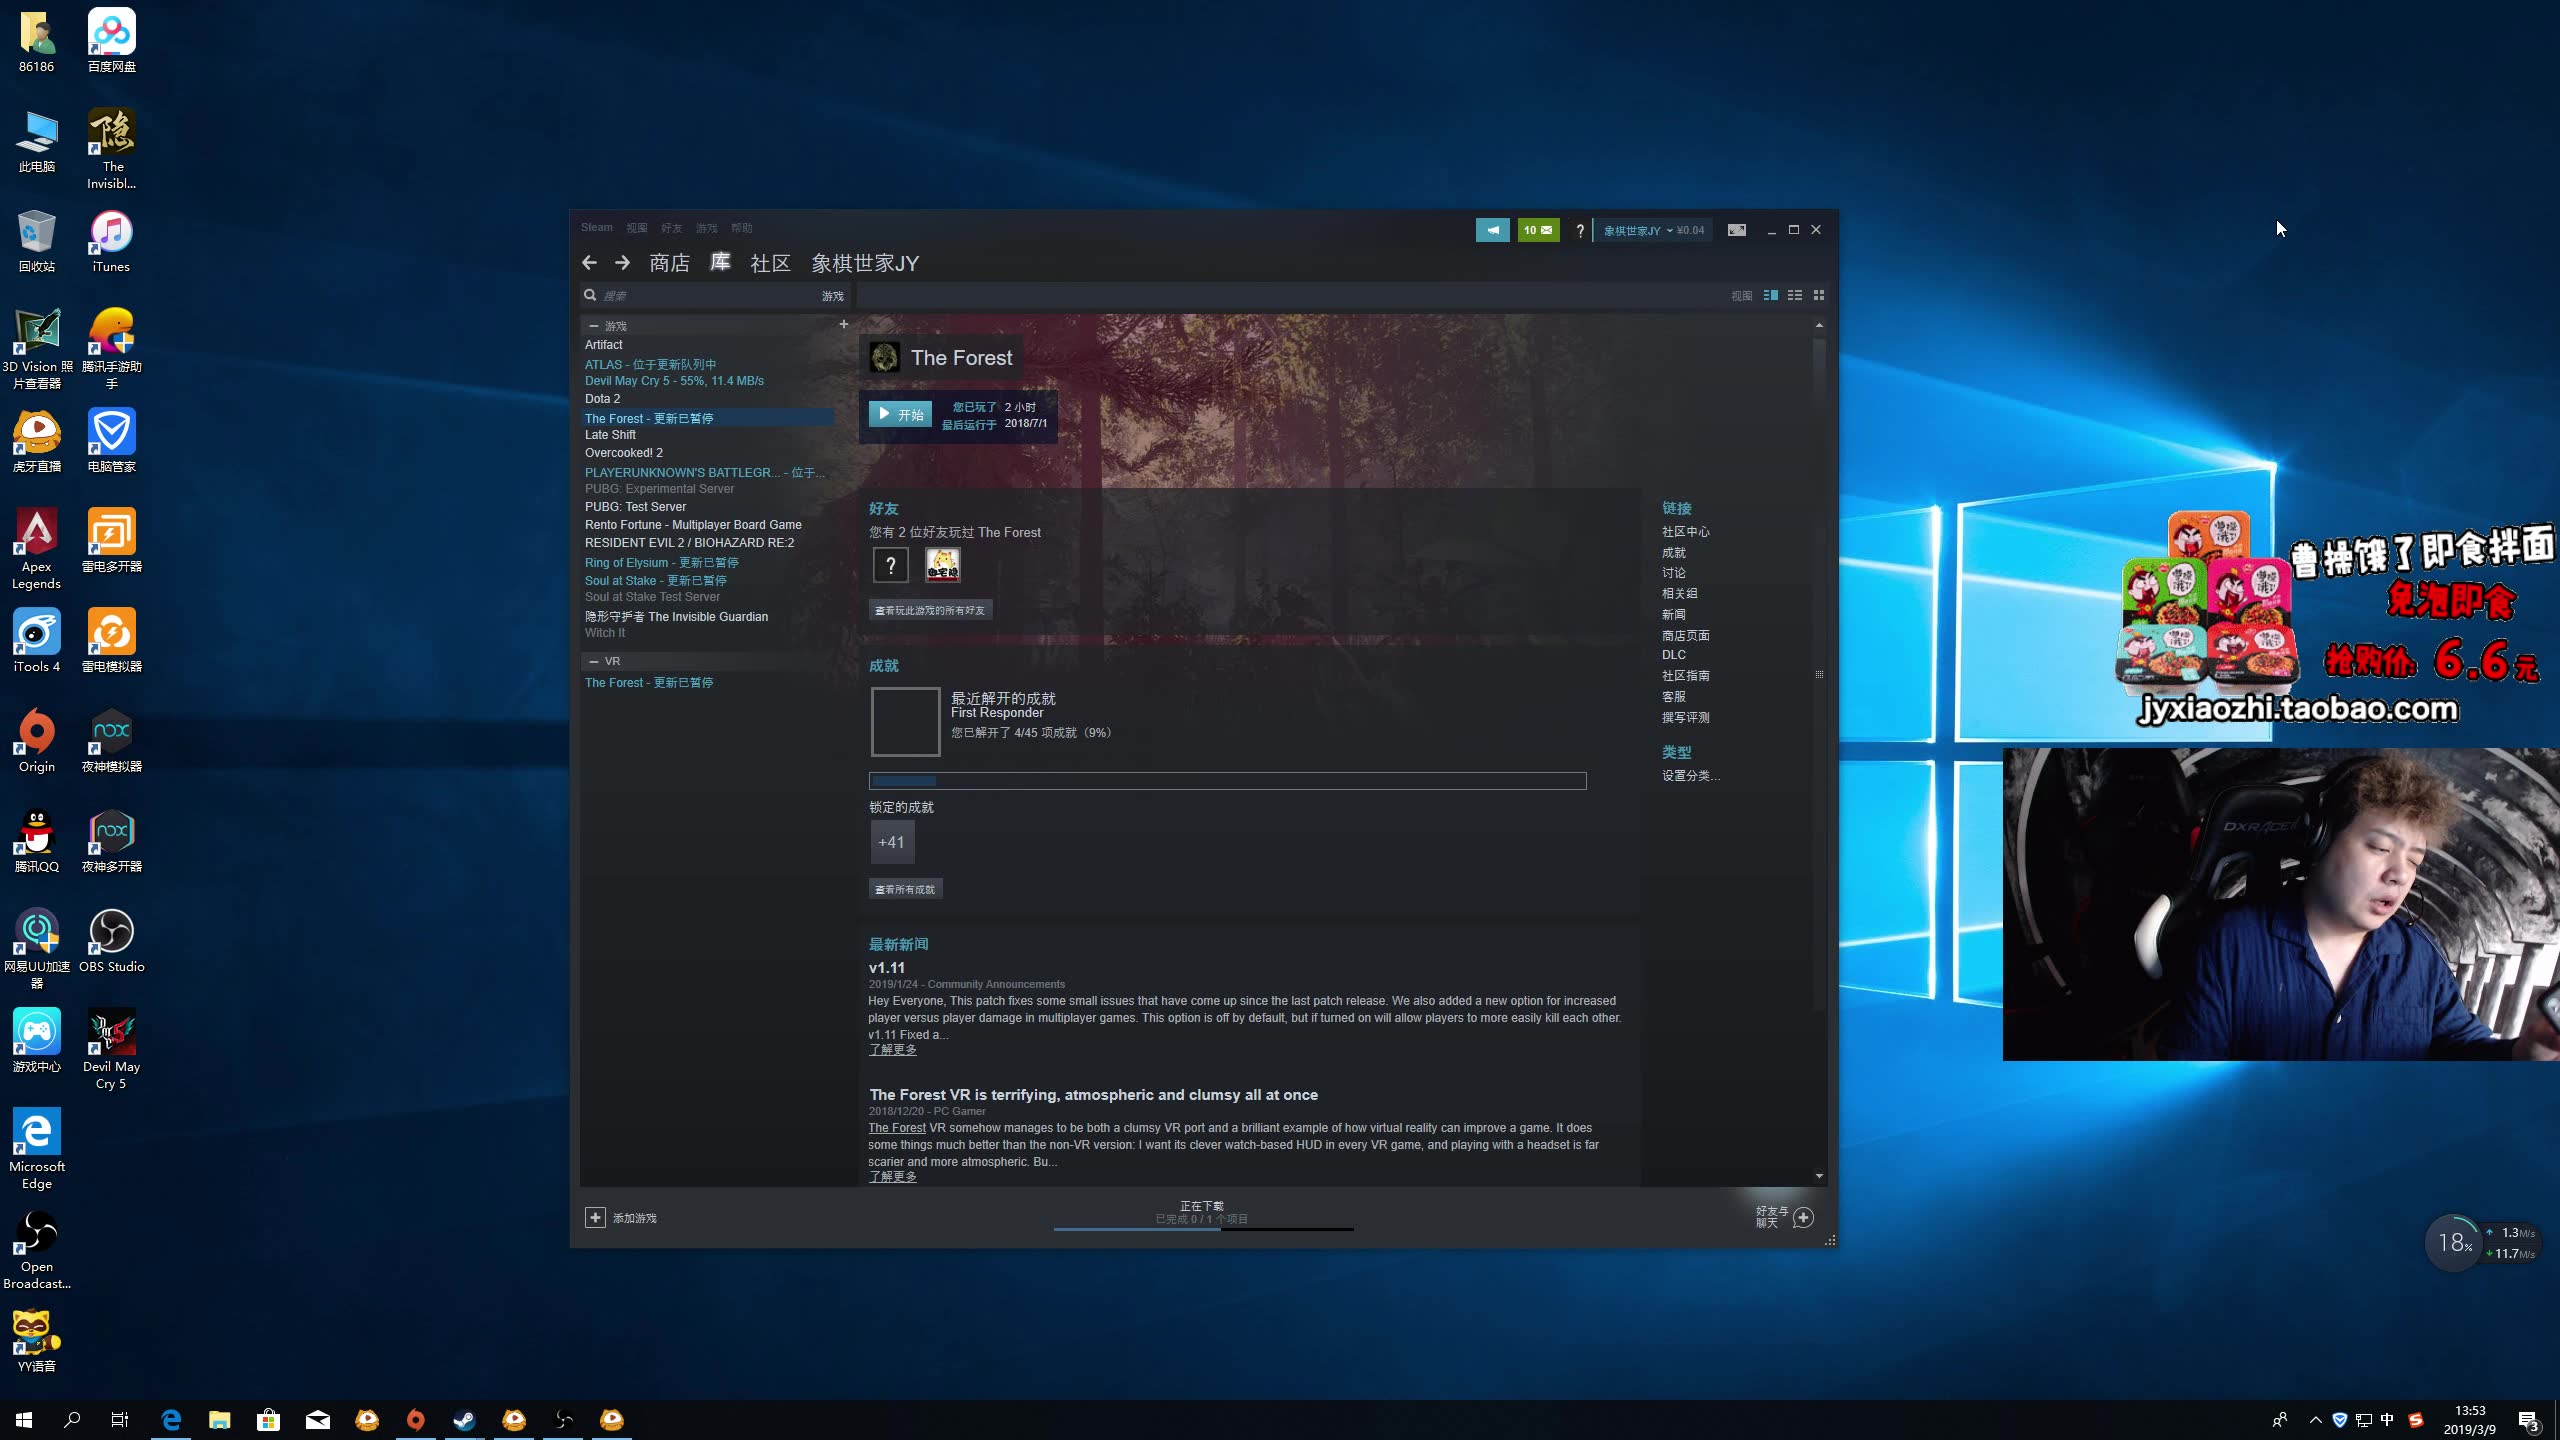The height and width of the screenshot is (1440, 2560).
Task: Open the 视图 menu
Action: point(637,228)
